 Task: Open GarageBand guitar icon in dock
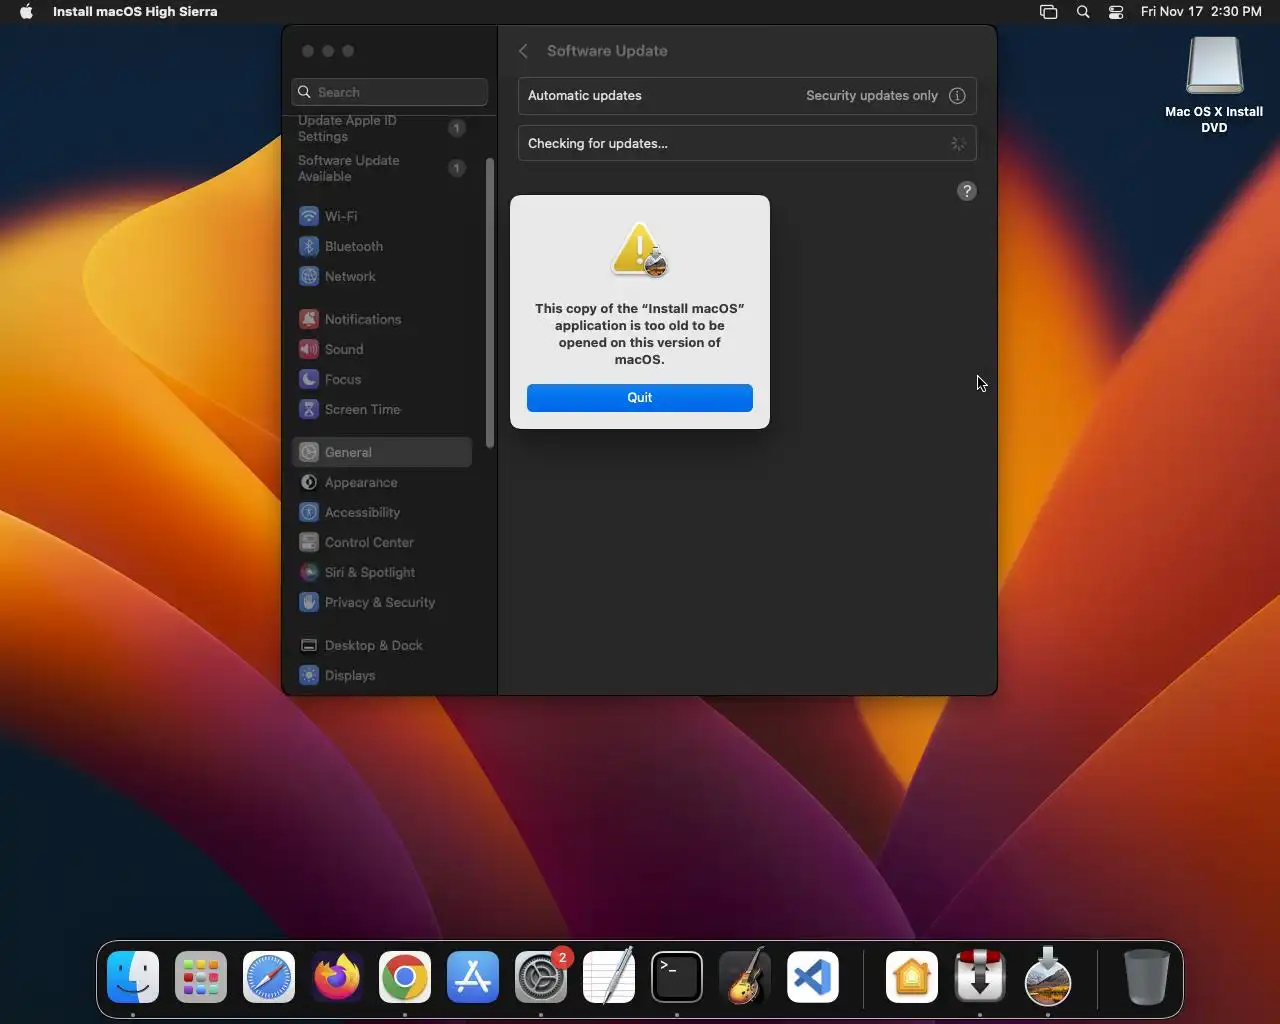click(745, 977)
